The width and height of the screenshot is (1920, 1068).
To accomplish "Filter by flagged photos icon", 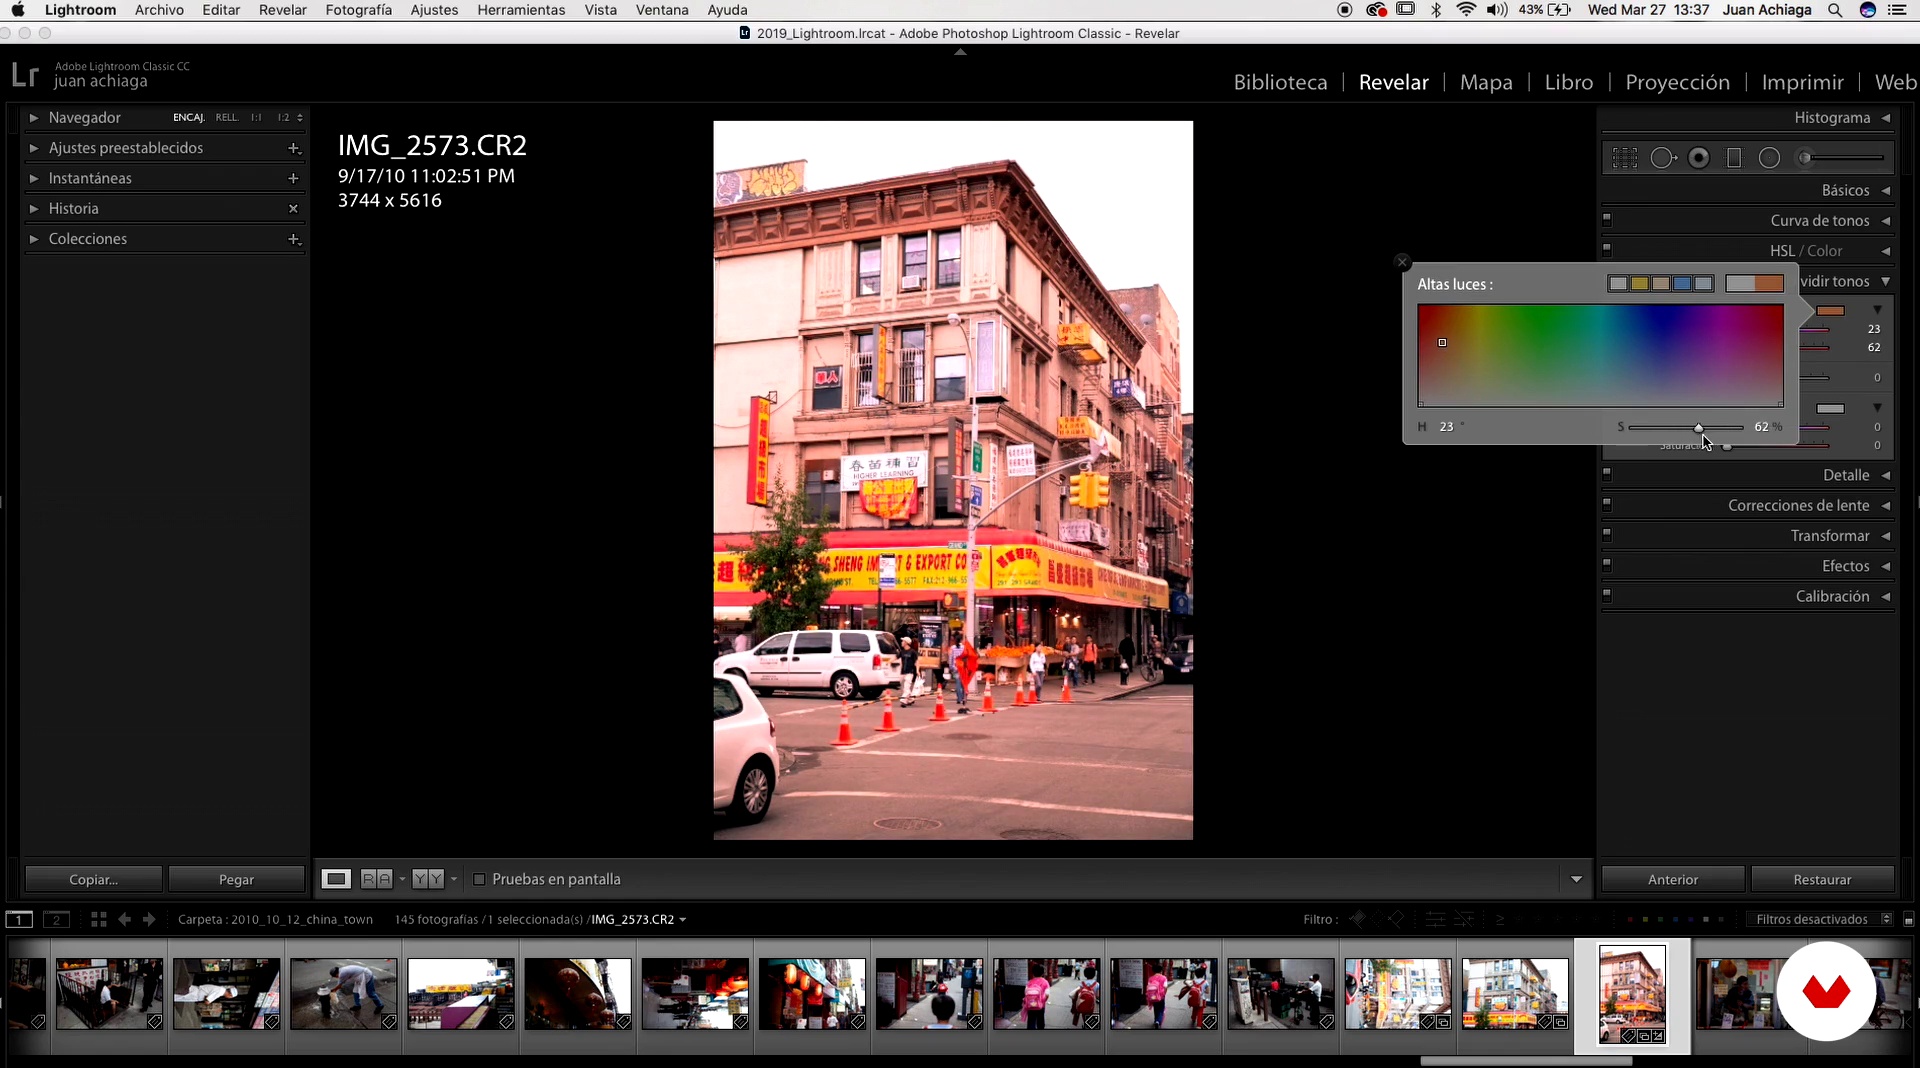I will pos(1357,919).
